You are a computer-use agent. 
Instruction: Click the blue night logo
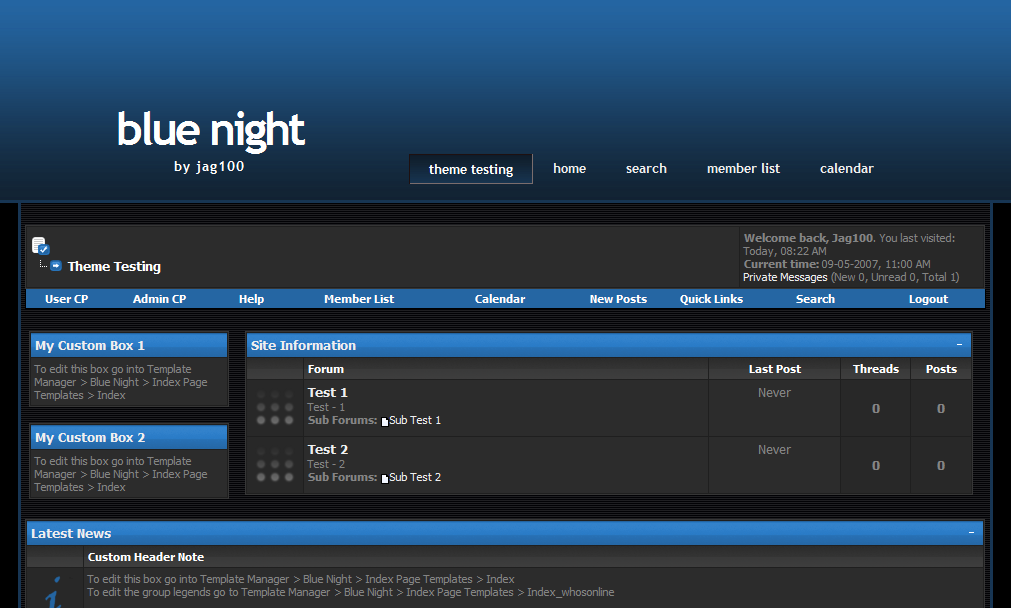pos(210,131)
